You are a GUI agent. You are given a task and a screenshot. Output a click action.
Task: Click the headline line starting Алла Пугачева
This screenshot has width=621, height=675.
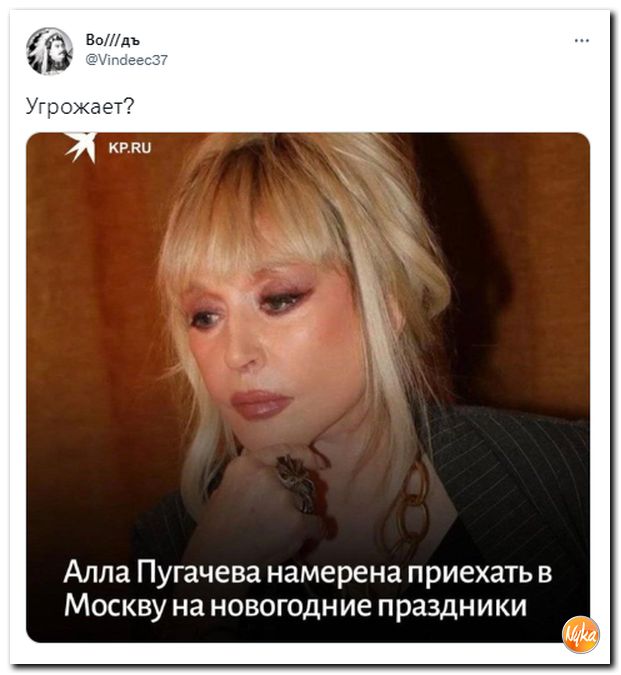(x=308, y=573)
